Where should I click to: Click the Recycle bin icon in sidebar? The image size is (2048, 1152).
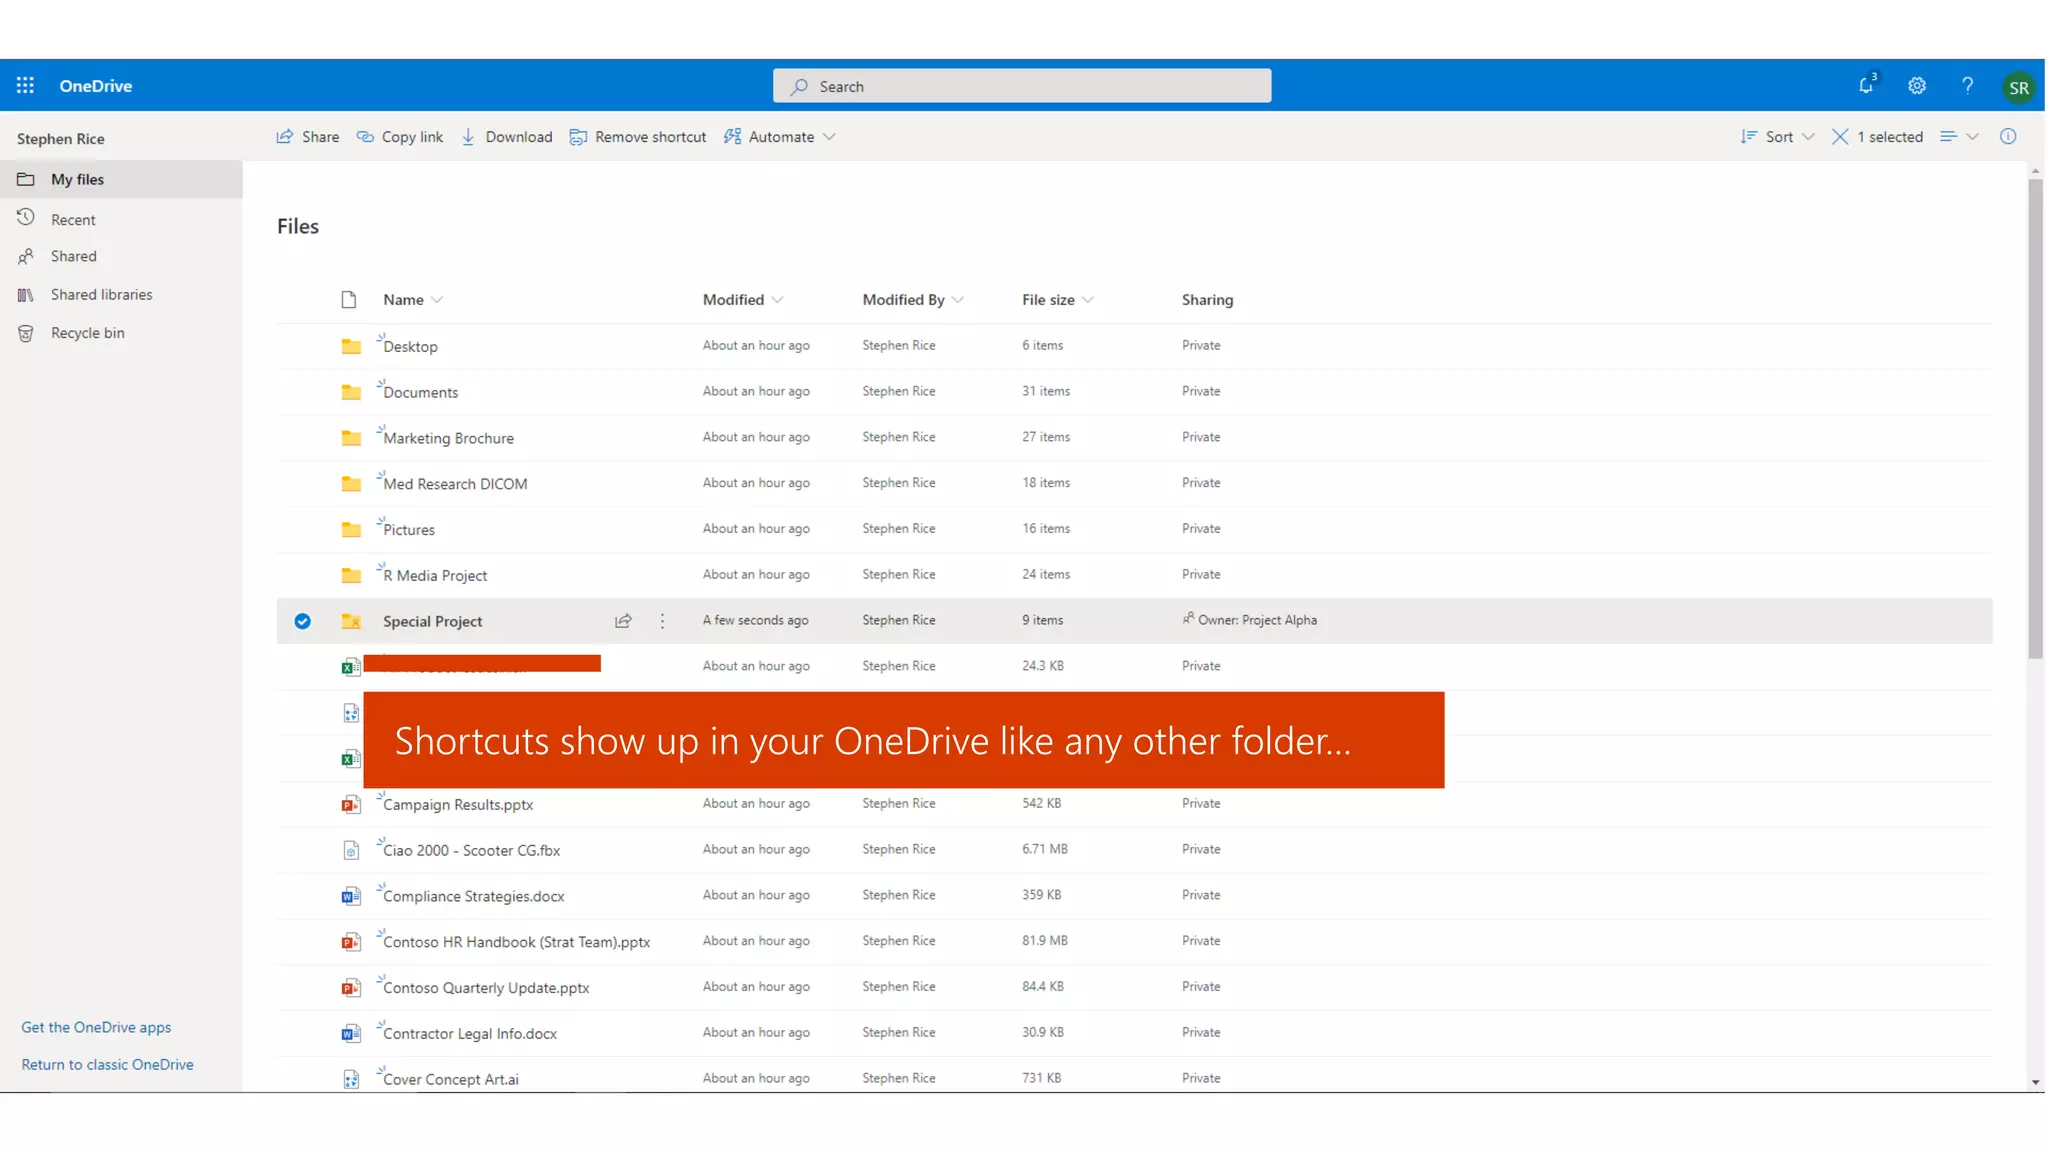26,333
